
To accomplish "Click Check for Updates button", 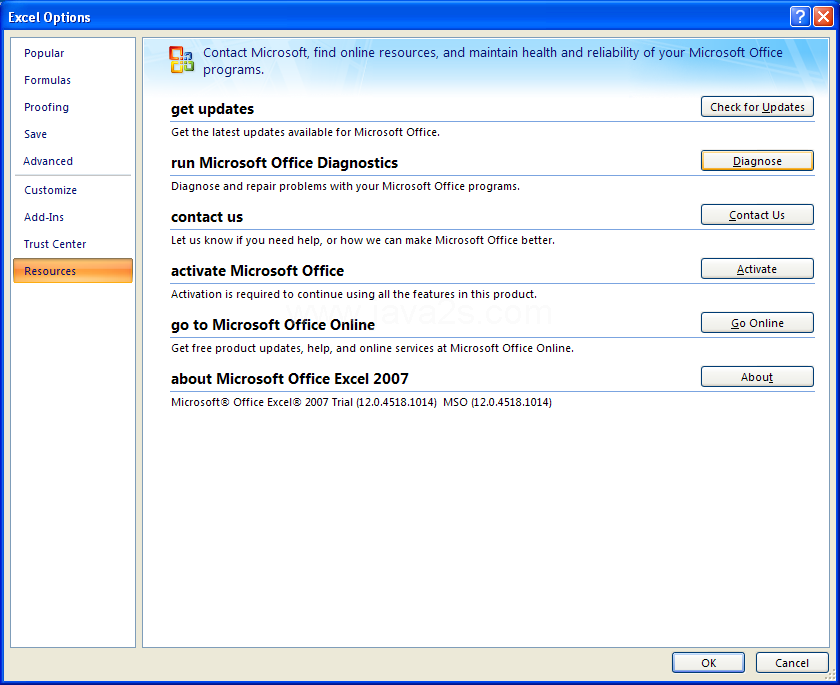I will pos(757,107).
